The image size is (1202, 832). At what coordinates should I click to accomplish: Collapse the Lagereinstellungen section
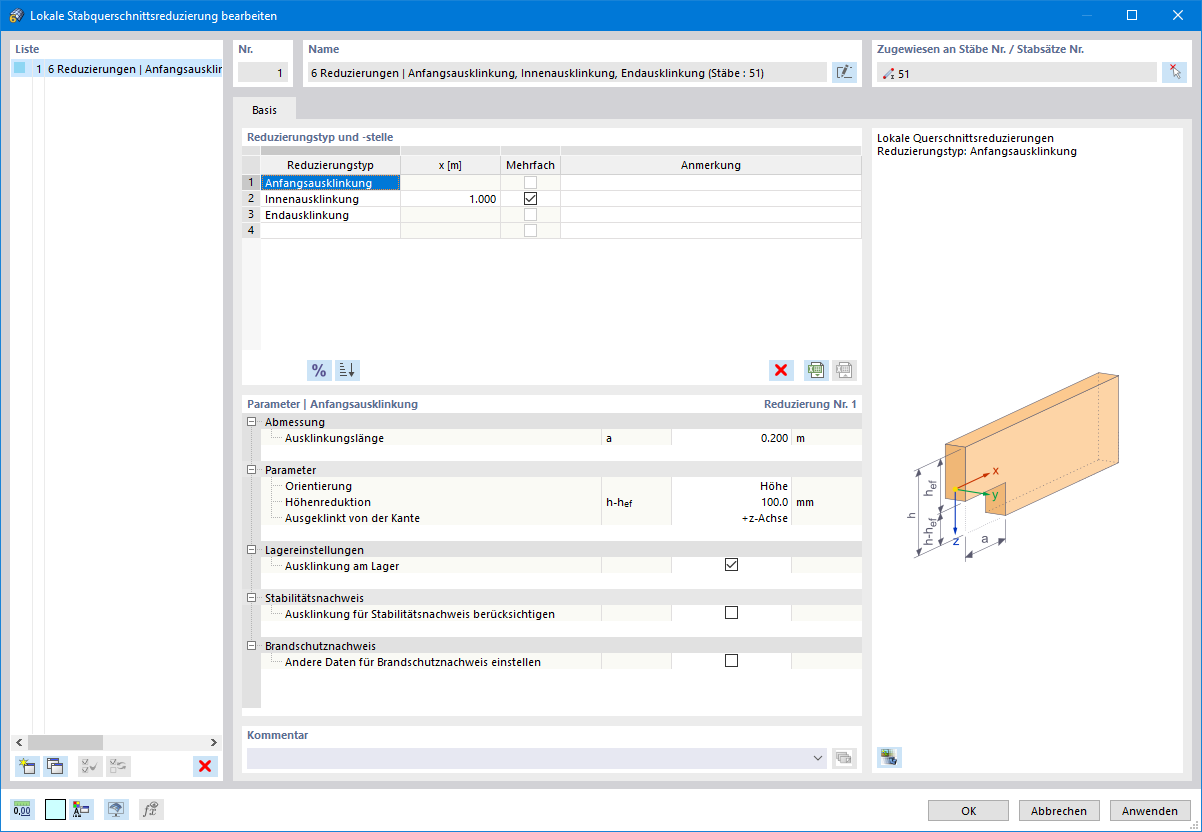(252, 550)
